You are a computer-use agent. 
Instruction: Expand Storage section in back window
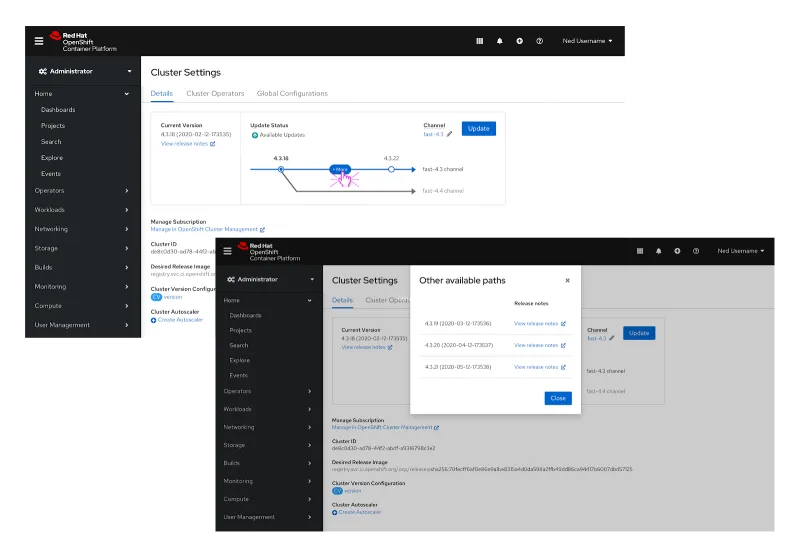82,248
